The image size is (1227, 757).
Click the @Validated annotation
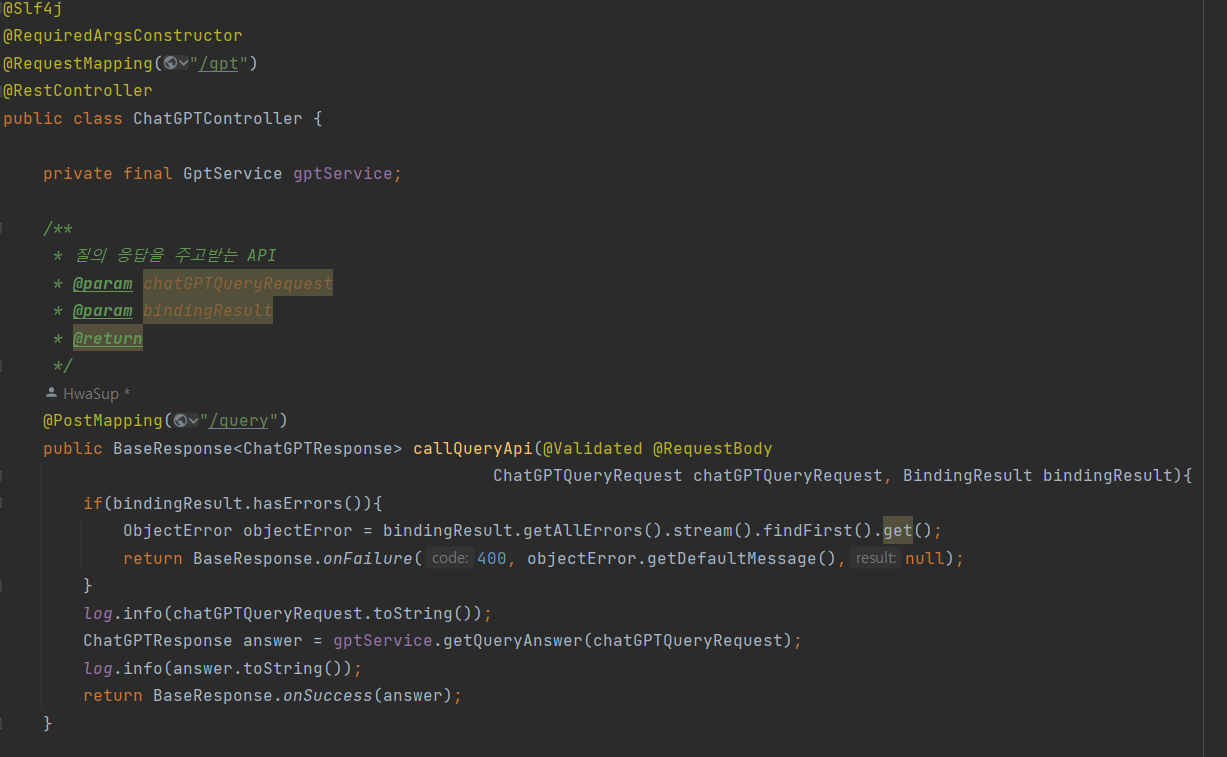click(x=593, y=448)
